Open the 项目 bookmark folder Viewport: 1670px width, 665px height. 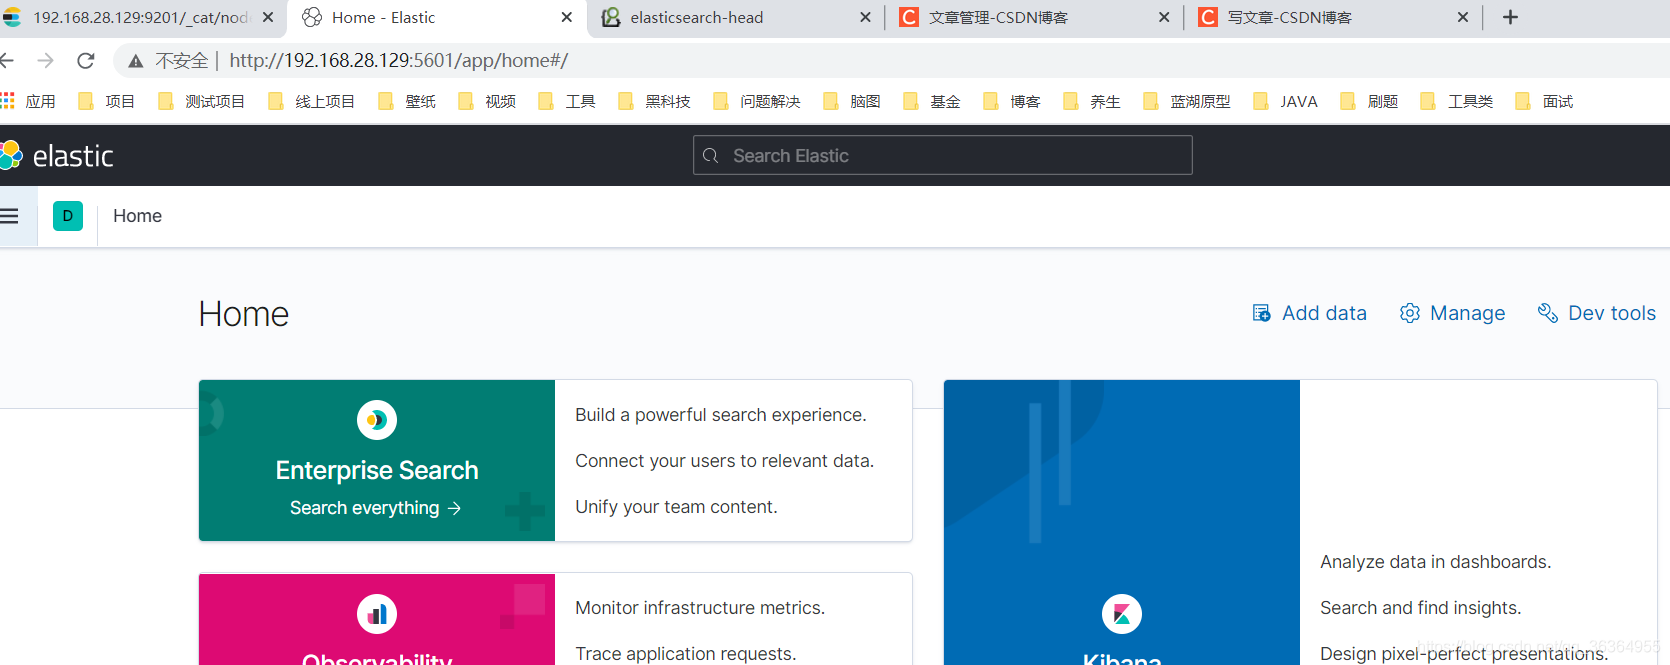[107, 101]
